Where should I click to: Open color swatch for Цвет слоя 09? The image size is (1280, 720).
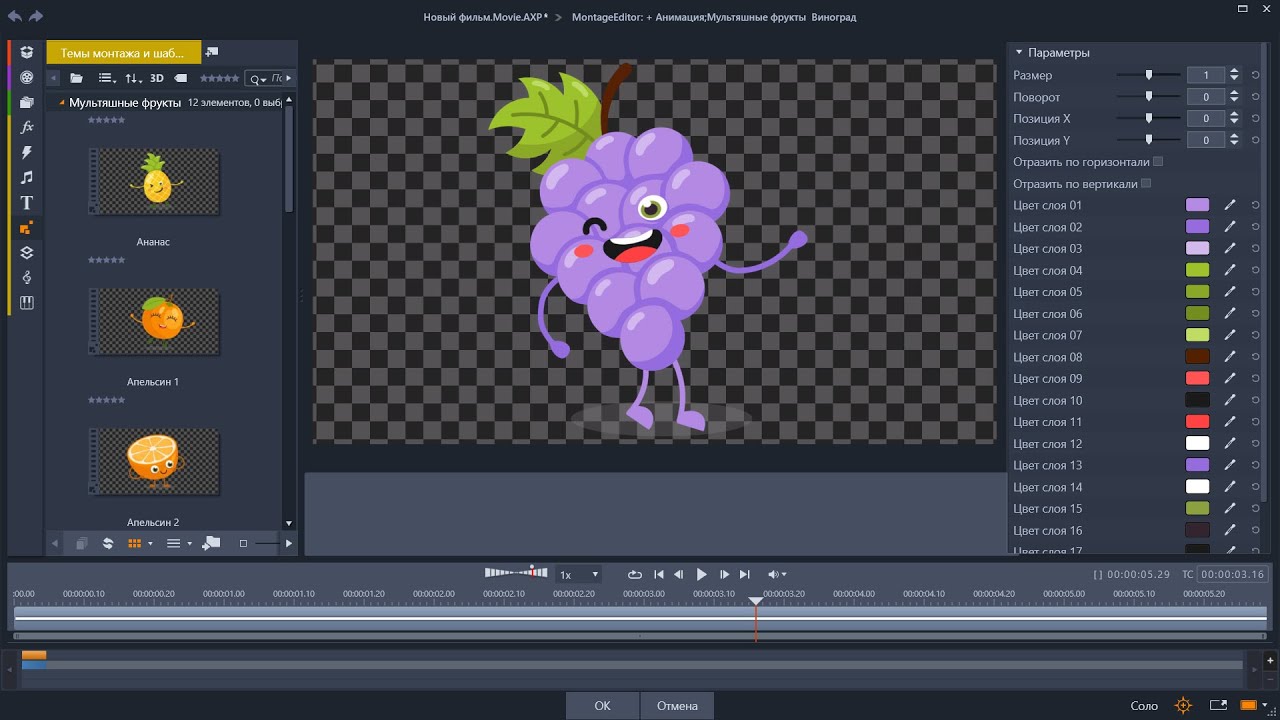(1197, 378)
